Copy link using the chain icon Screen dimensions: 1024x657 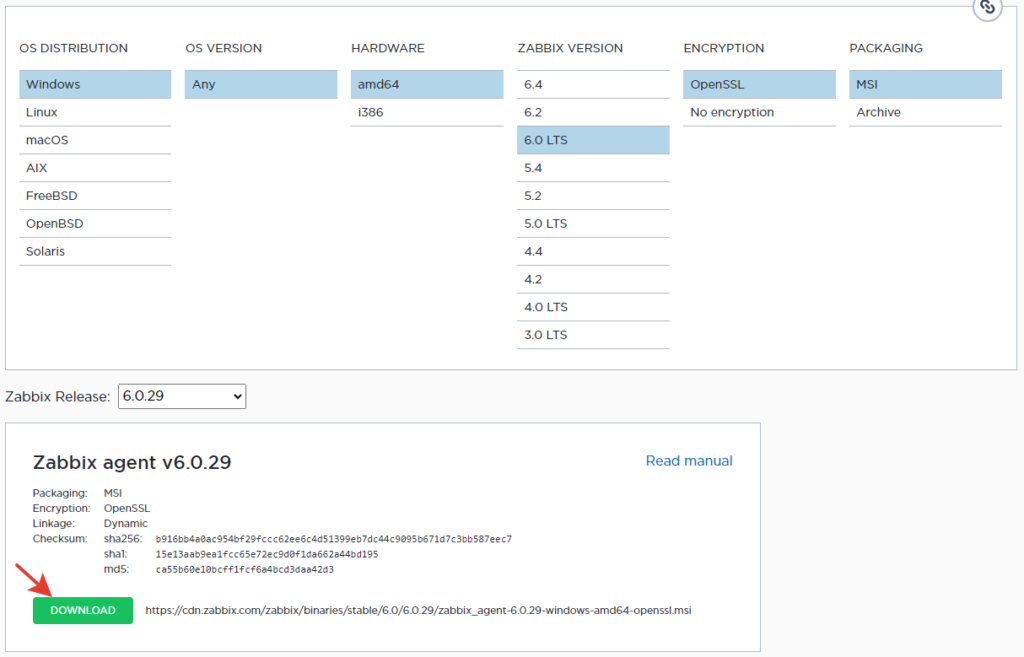pyautogui.click(x=987, y=8)
